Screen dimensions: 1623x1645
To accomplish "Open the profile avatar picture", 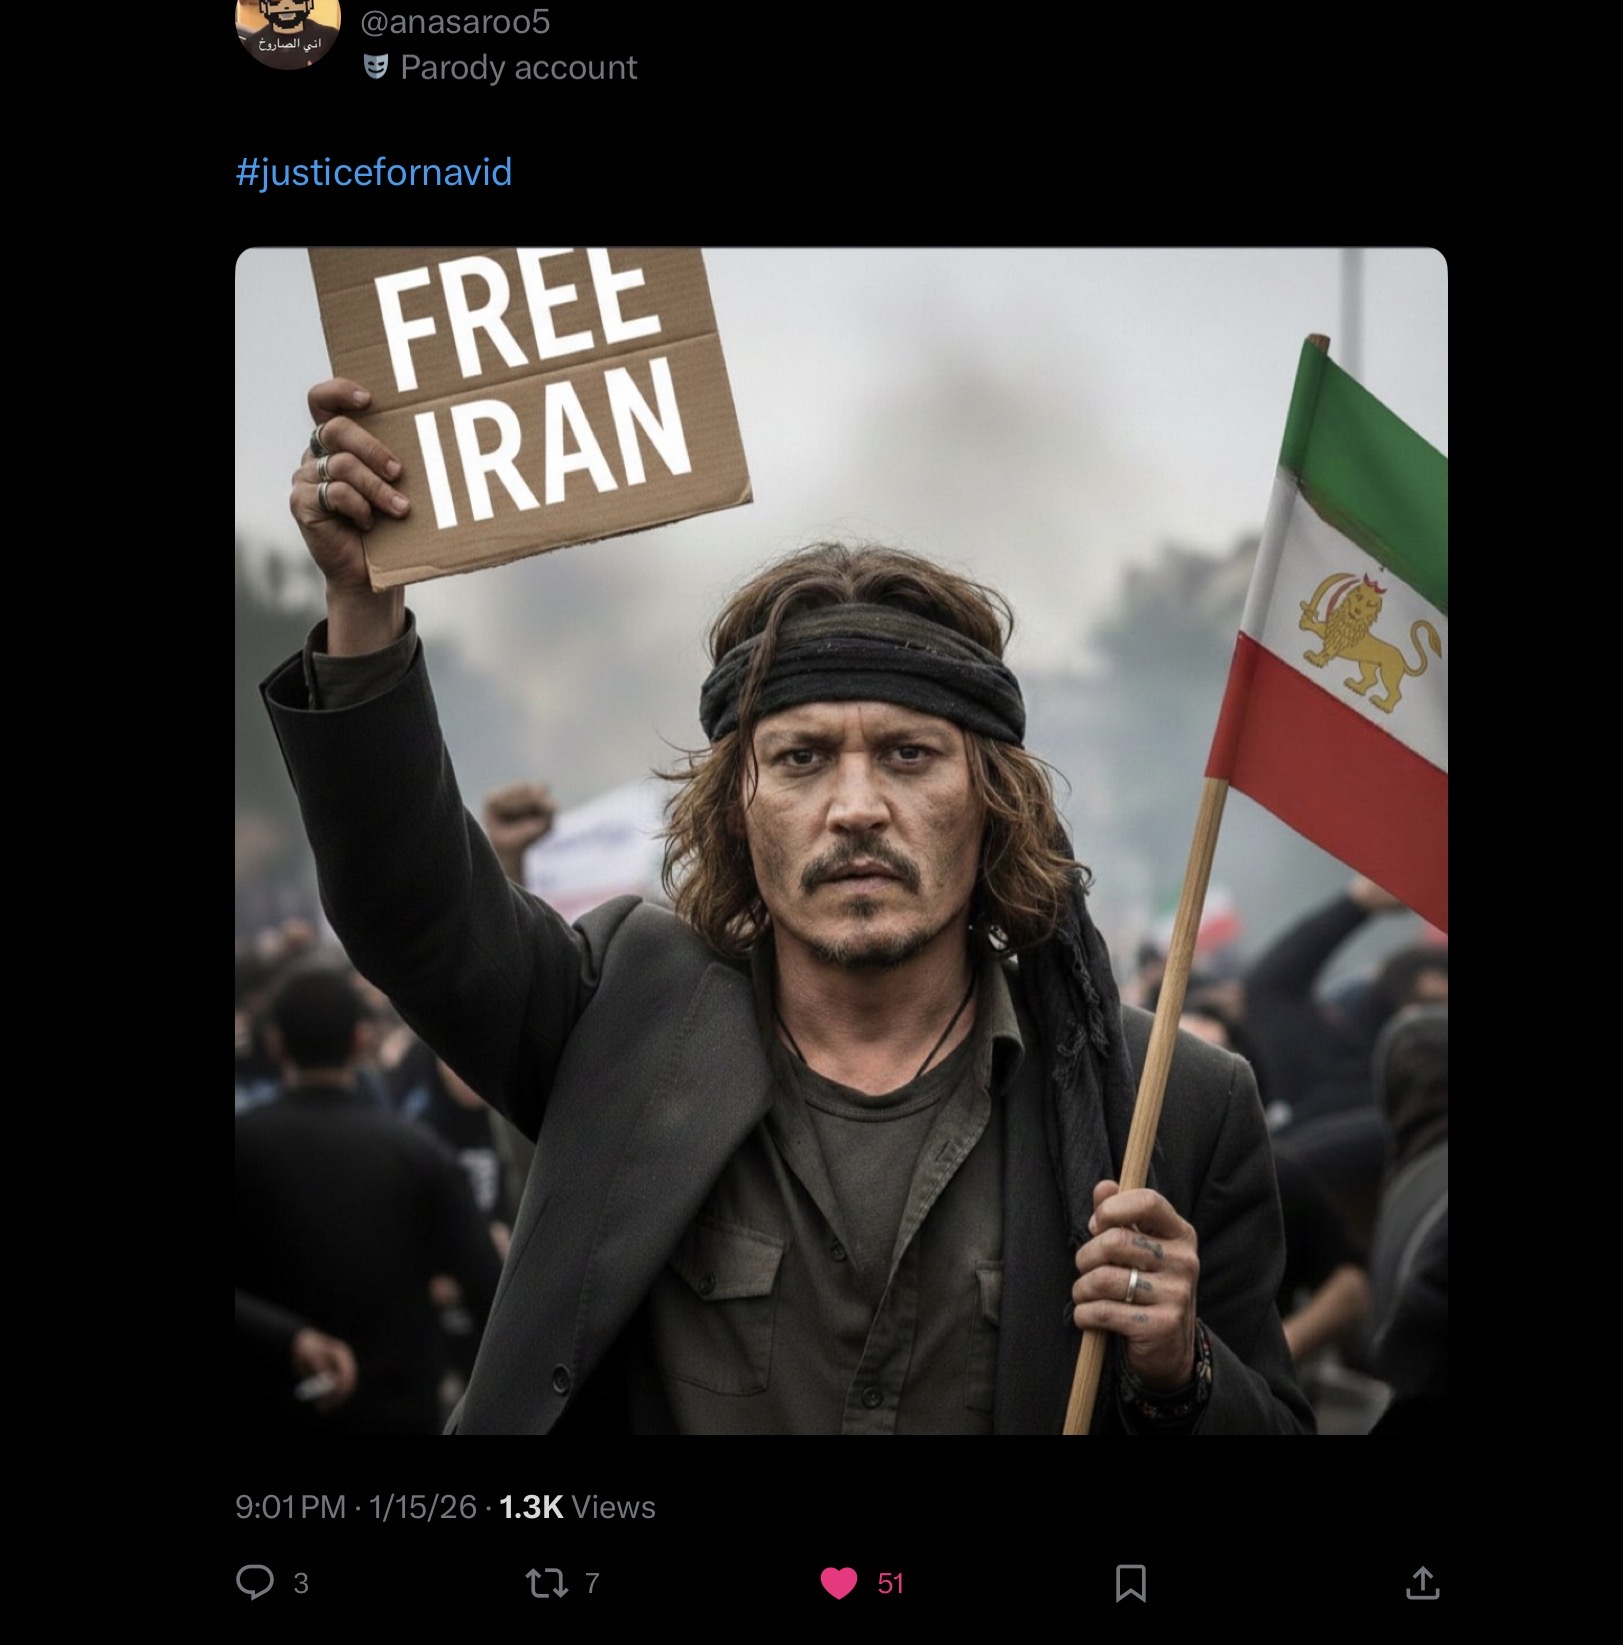I will (x=288, y=30).
